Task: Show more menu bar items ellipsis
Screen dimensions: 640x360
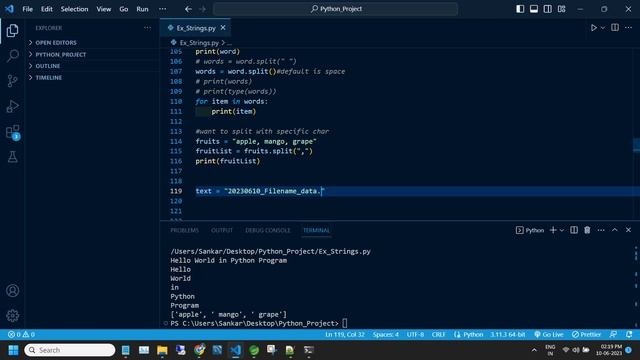Action: [x=162, y=9]
